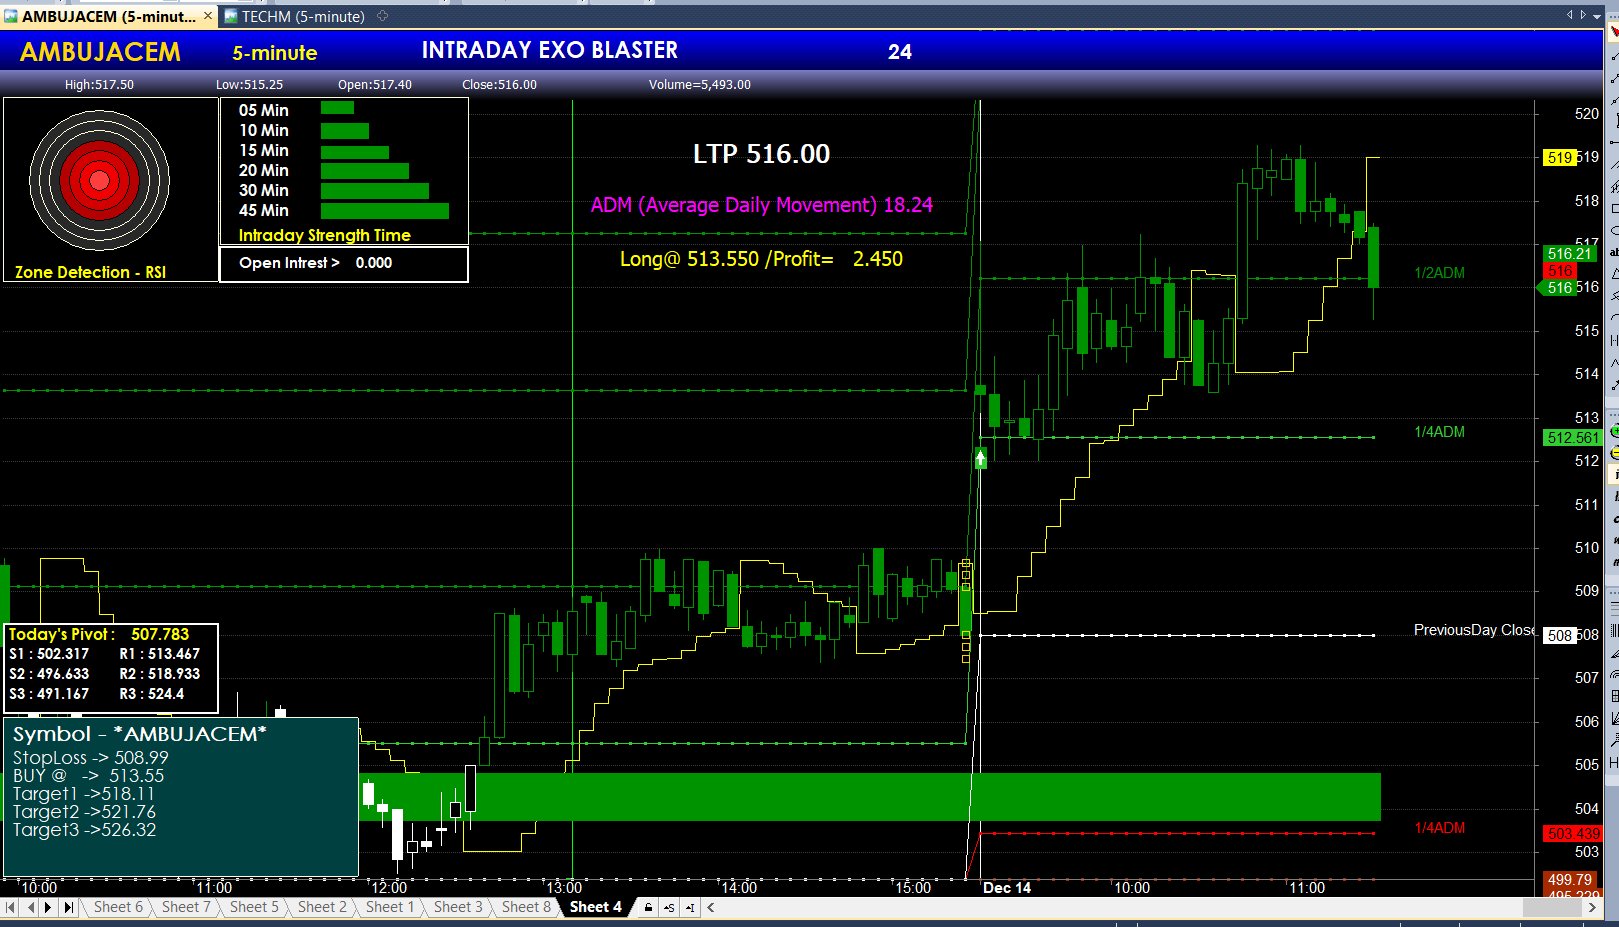Go to the previous sheet
This screenshot has width=1619, height=927.
[x=30, y=907]
